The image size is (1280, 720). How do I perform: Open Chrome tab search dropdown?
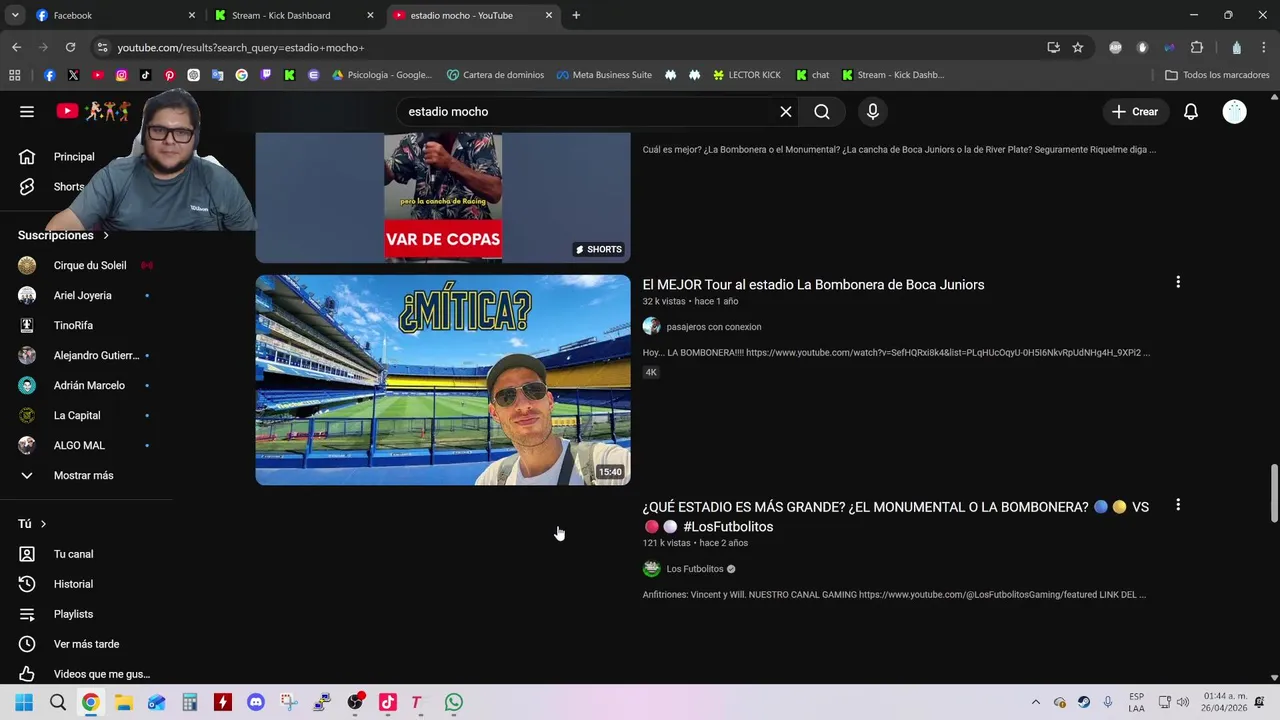15,15
